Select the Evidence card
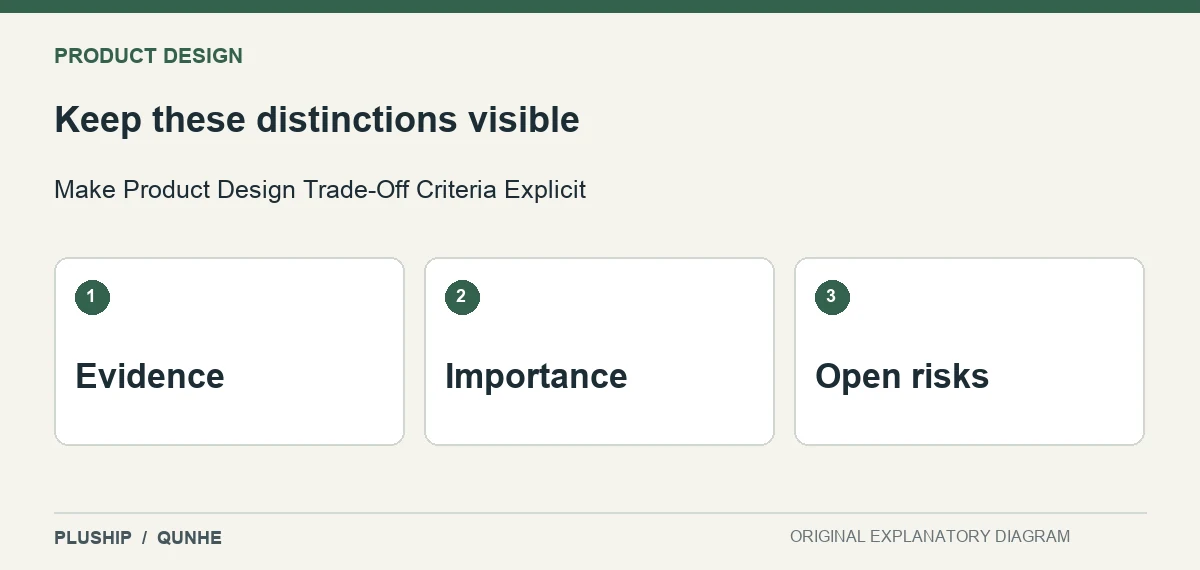Viewport: 1200px width, 570px height. click(x=229, y=351)
